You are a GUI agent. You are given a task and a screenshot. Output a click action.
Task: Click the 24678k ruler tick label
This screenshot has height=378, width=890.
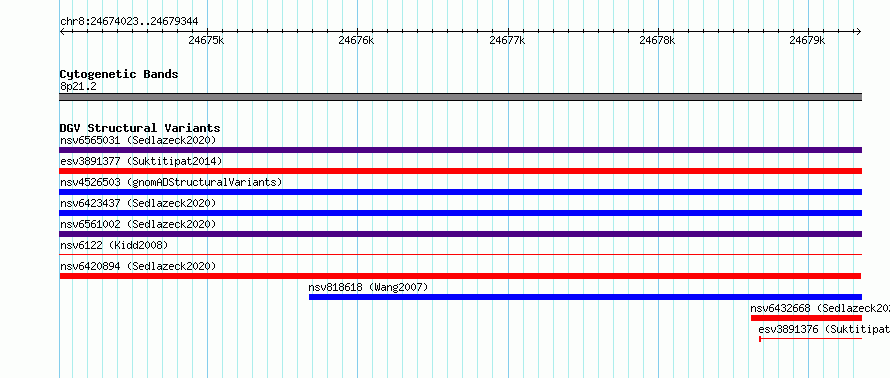tap(657, 40)
